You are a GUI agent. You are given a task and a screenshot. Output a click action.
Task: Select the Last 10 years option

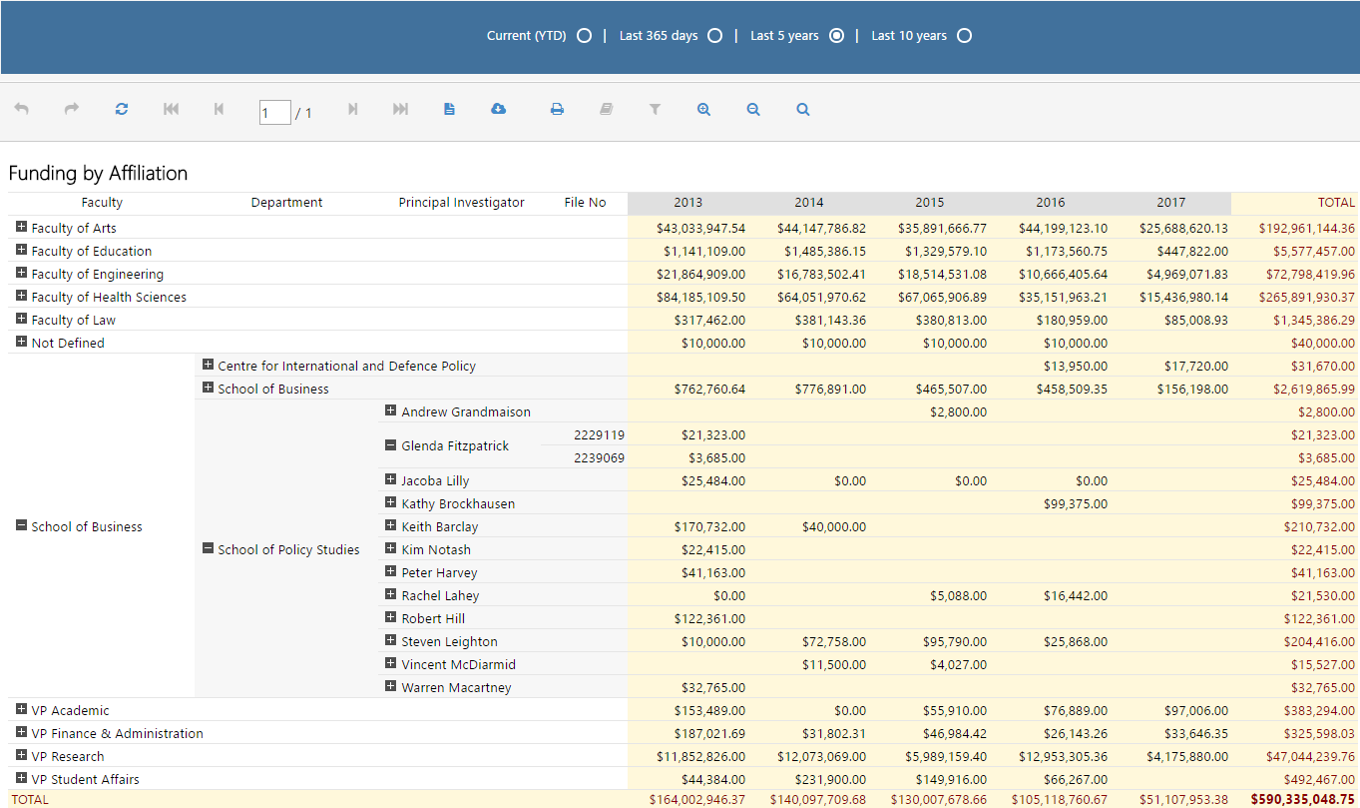(964, 36)
